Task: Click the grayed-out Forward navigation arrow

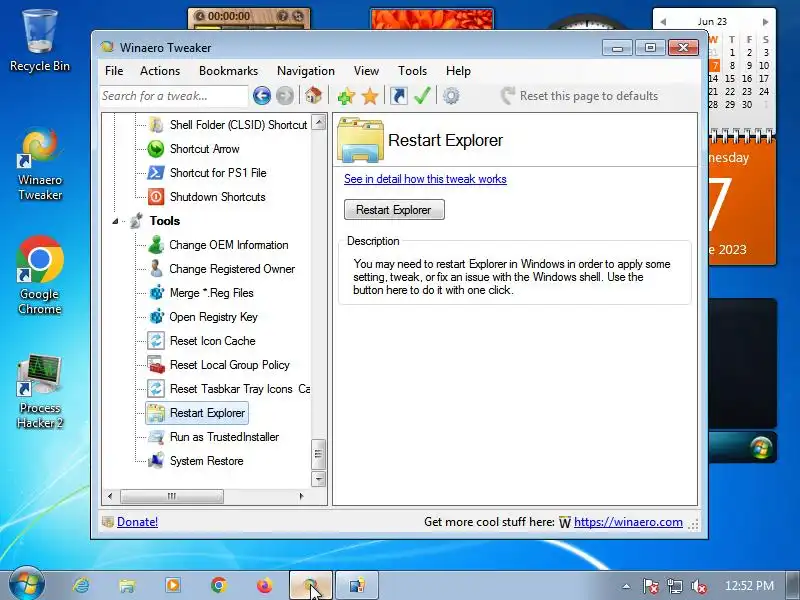Action: (285, 95)
